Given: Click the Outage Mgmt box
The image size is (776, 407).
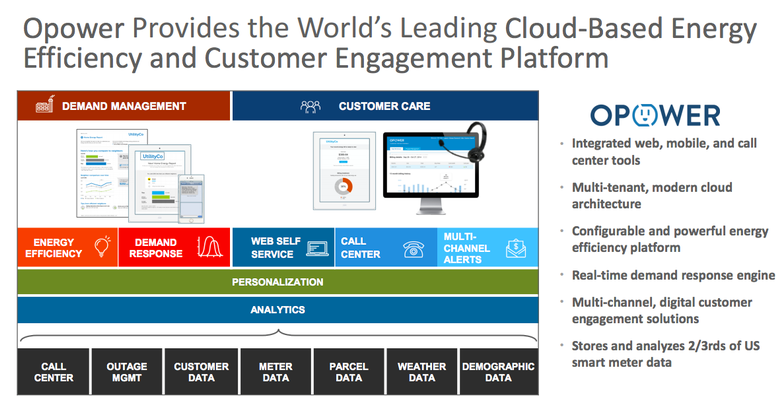Looking at the screenshot, I should click(x=127, y=372).
